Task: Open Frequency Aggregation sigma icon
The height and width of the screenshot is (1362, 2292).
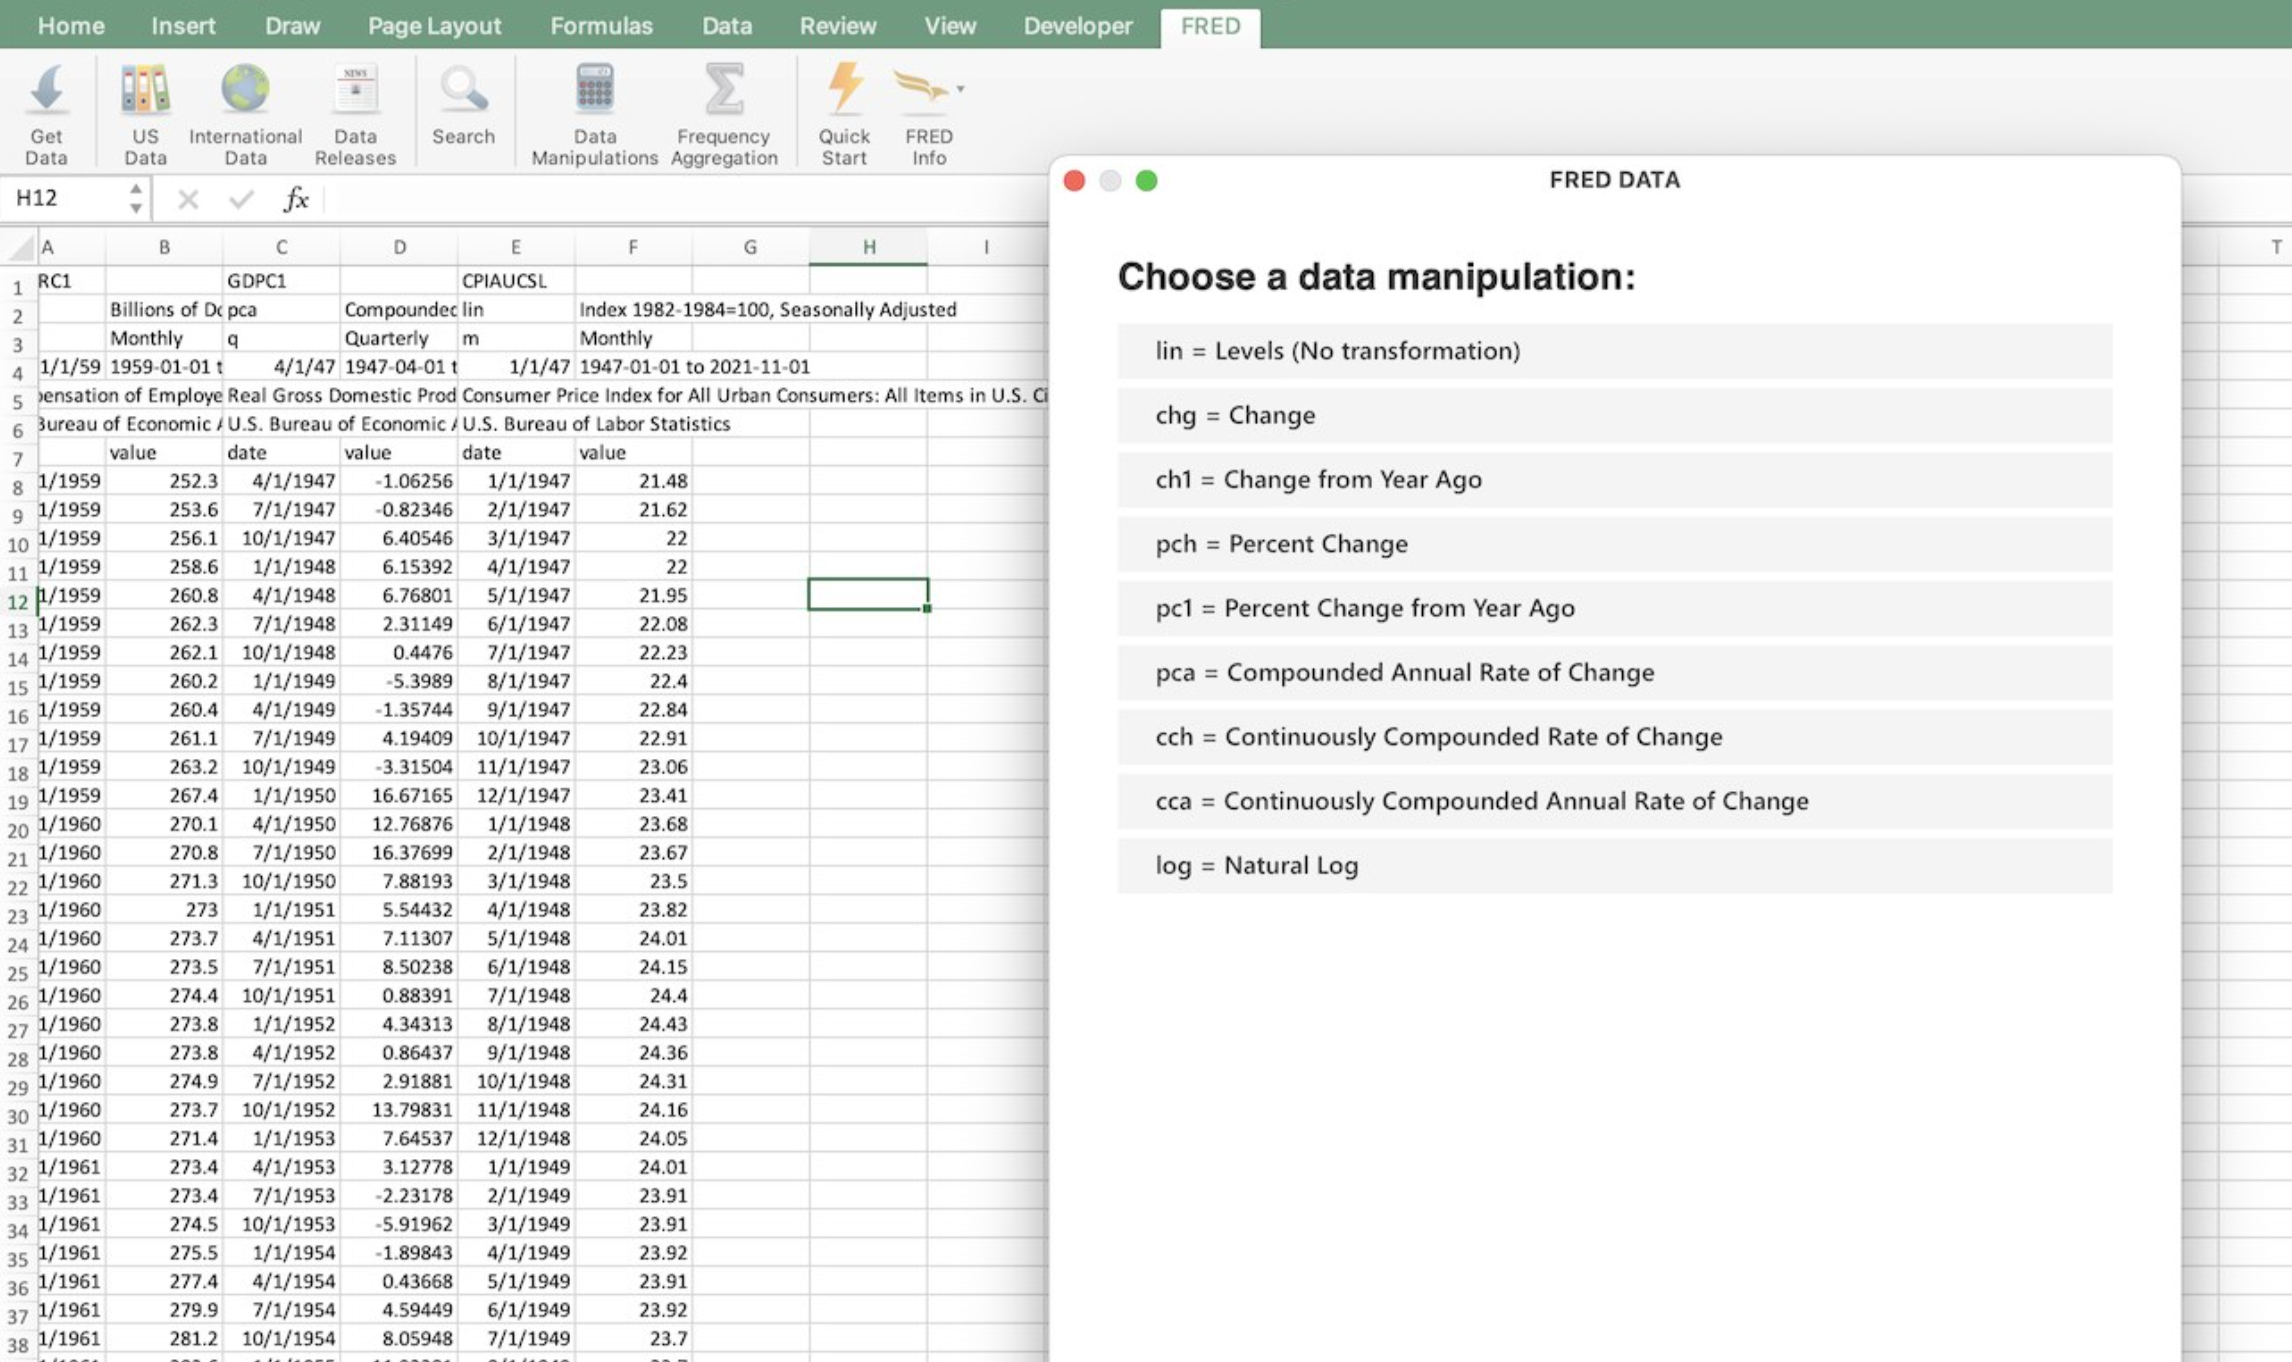Action: pyautogui.click(x=724, y=110)
